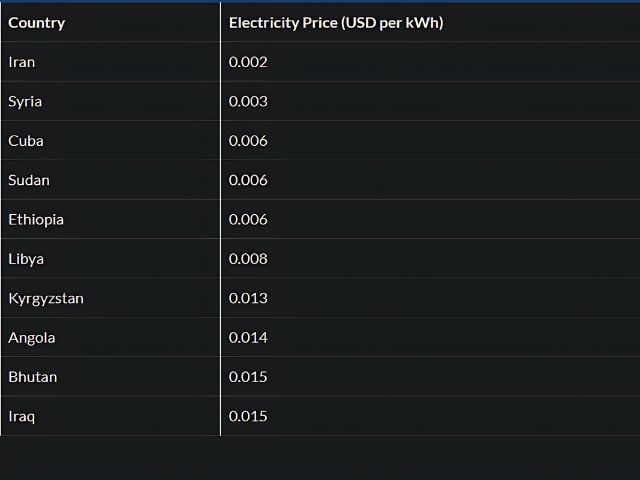This screenshot has height=480, width=640.
Task: Click Cuba's 0.006 price value
Action: coord(248,141)
